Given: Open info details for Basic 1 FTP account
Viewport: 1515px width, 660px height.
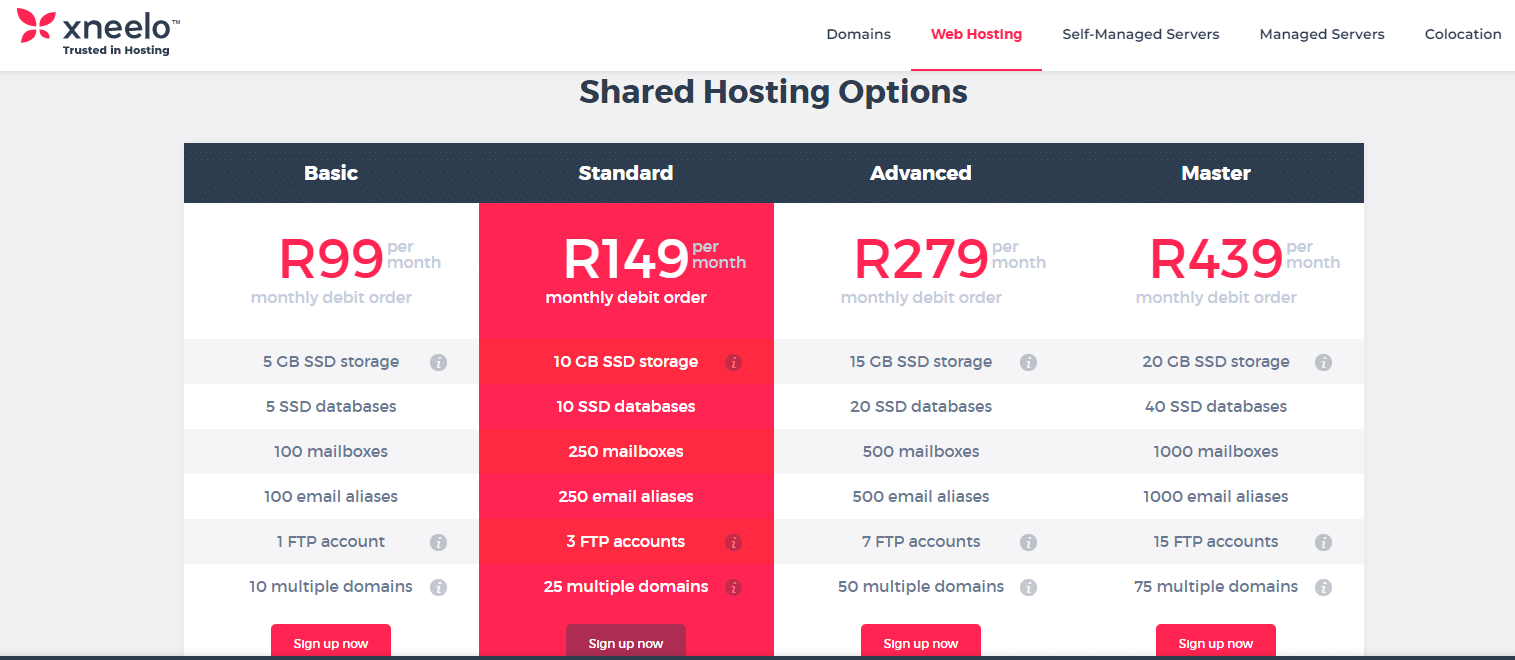Looking at the screenshot, I should click(x=438, y=542).
